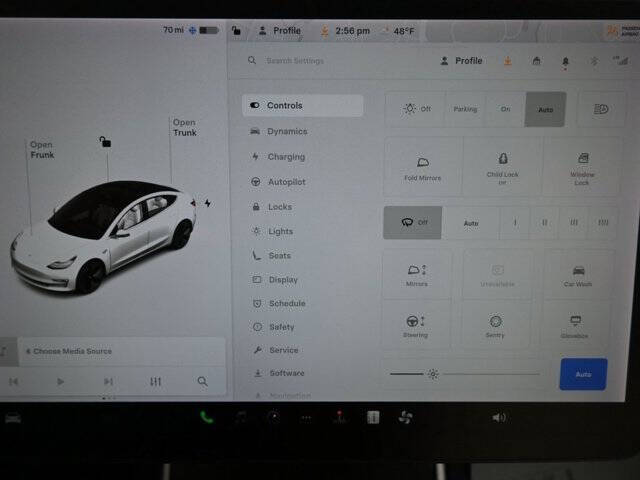640x480 pixels.
Task: Open Dynamics settings
Action: [279, 131]
